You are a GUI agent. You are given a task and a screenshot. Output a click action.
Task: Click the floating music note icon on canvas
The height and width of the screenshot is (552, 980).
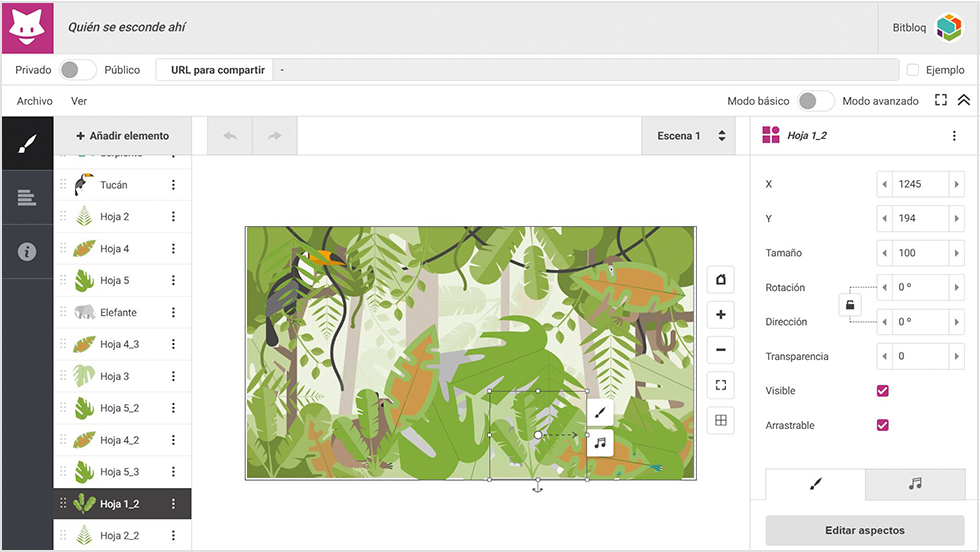600,443
